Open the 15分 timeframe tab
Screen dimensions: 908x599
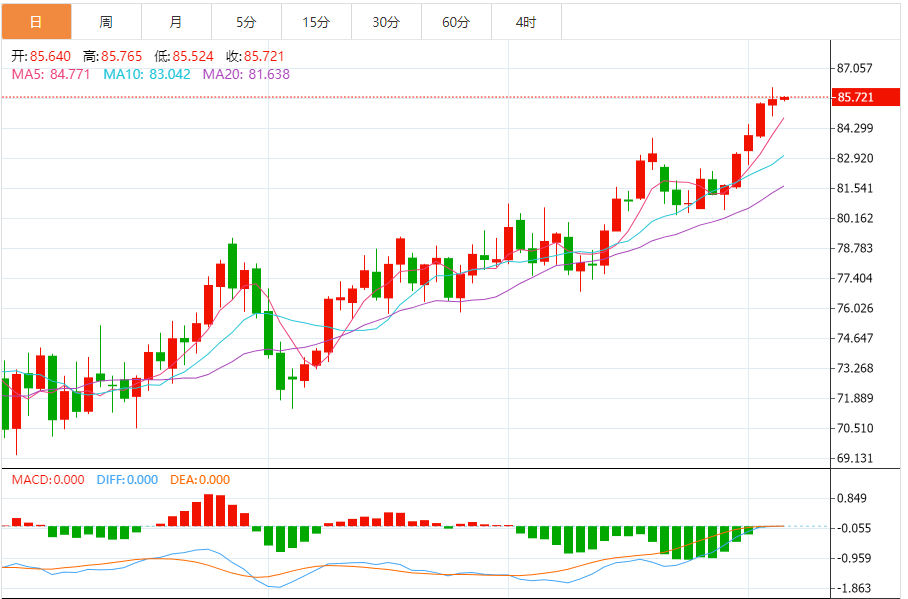(317, 22)
